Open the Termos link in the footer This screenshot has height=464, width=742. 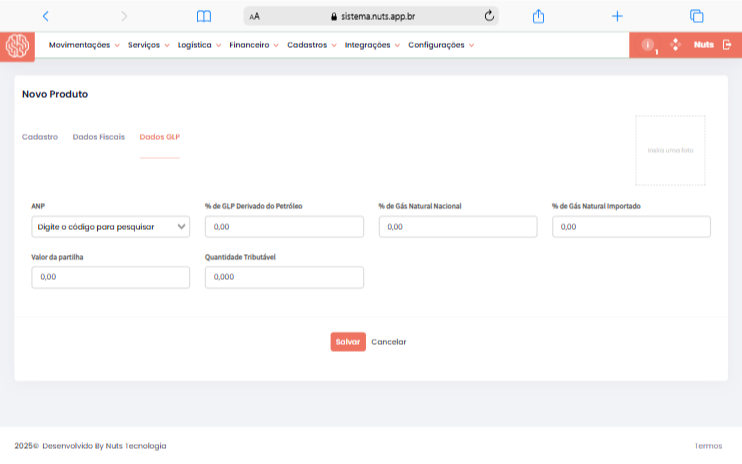pos(708,446)
